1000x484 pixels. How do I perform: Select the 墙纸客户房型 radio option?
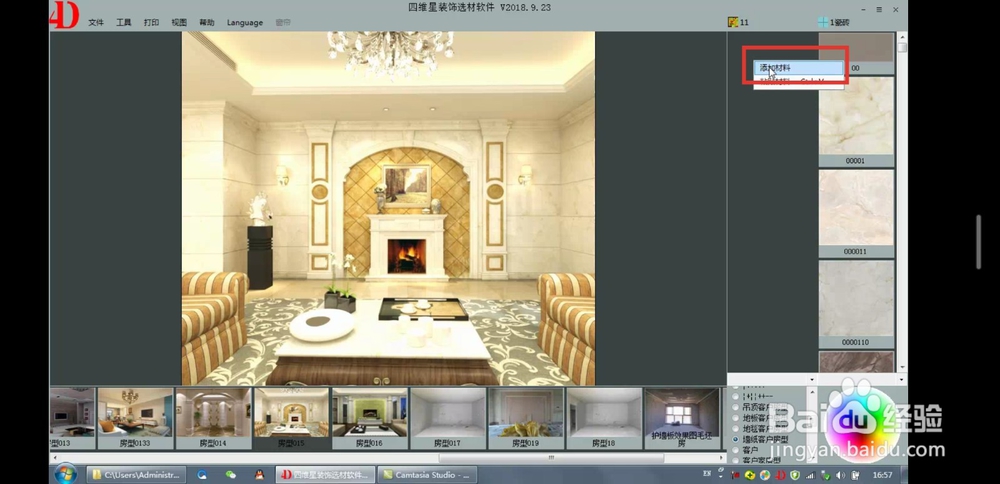[735, 439]
